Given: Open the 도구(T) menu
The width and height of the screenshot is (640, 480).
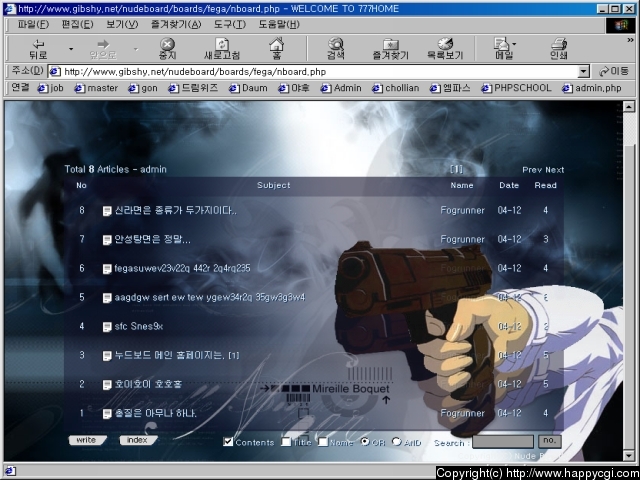Looking at the screenshot, I should [230, 24].
